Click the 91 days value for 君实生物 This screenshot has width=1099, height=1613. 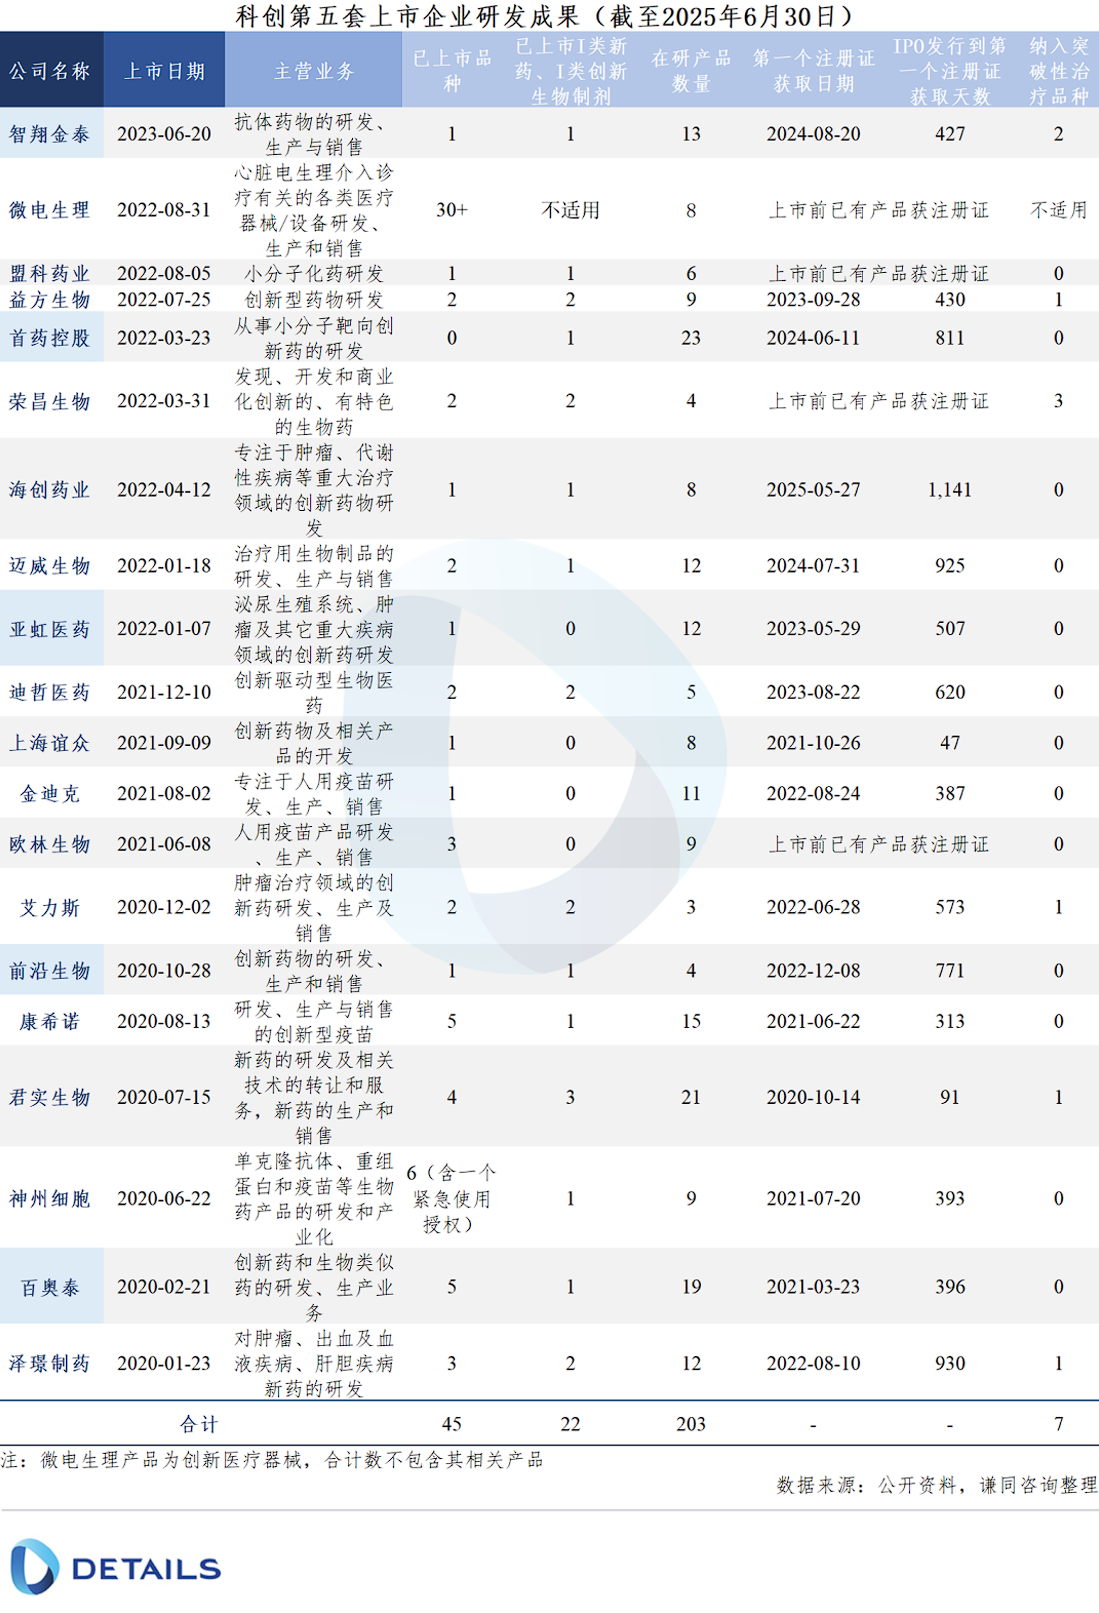tap(950, 1097)
